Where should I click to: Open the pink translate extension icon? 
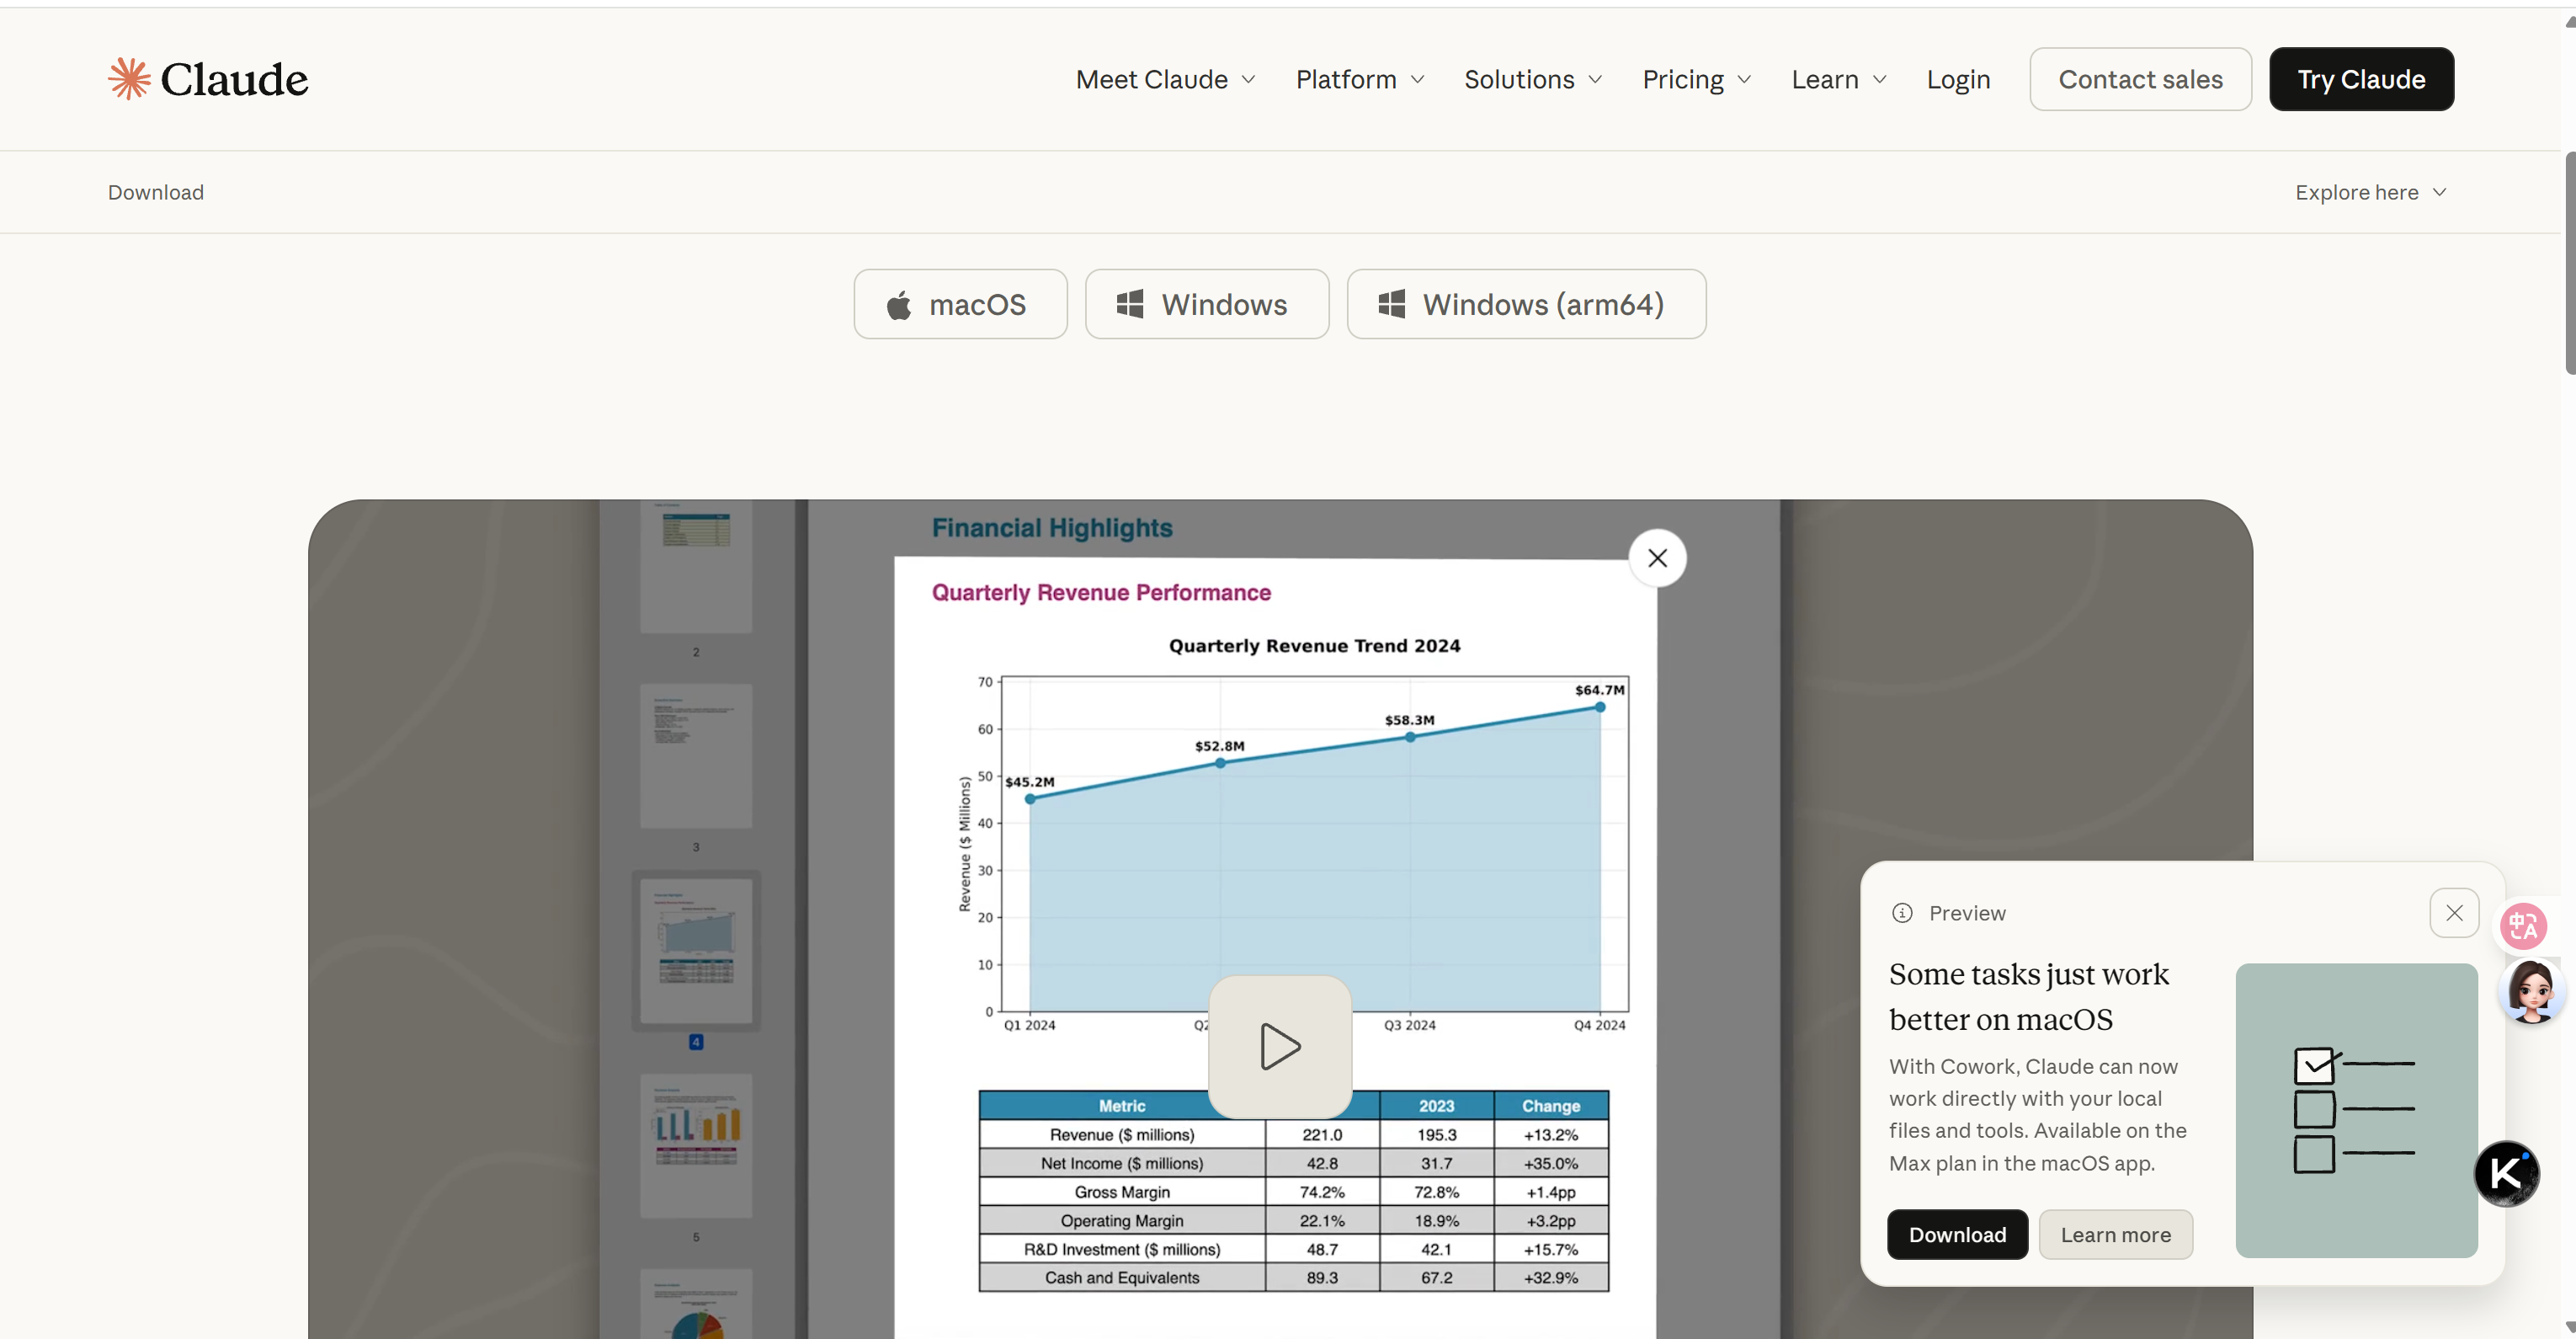(x=2521, y=926)
